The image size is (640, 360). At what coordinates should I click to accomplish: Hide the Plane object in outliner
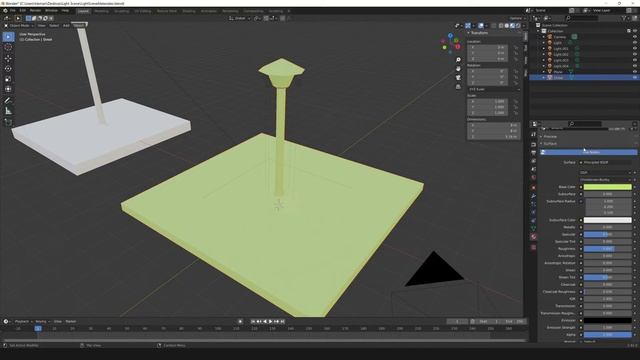point(634,72)
